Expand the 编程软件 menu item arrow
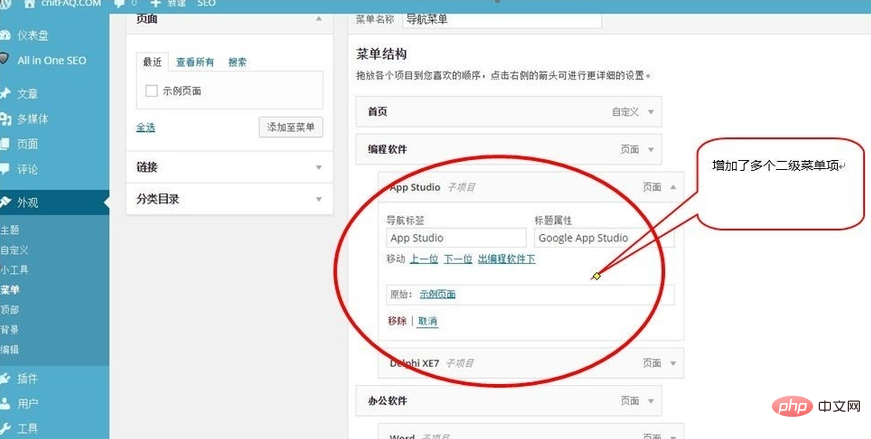Screen dimensions: 871x439 [x=651, y=149]
